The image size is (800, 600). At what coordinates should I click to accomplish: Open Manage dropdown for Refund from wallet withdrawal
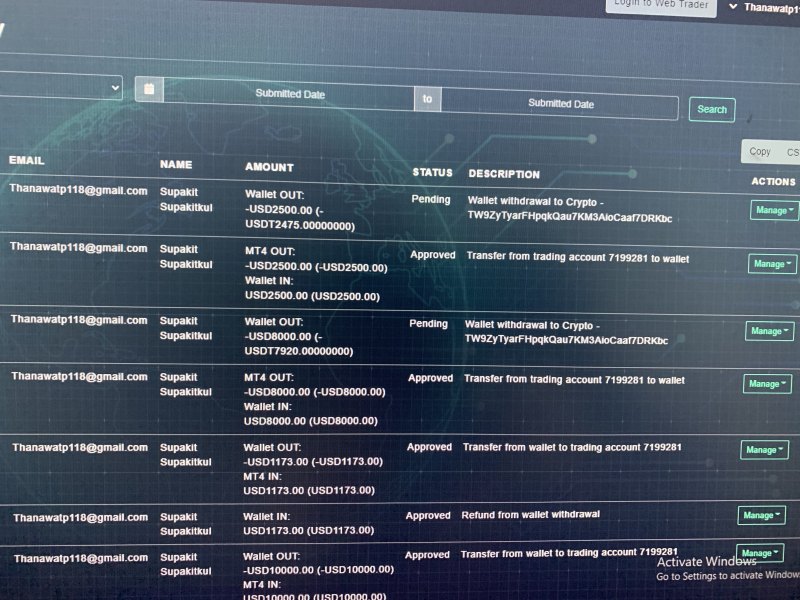pos(761,515)
